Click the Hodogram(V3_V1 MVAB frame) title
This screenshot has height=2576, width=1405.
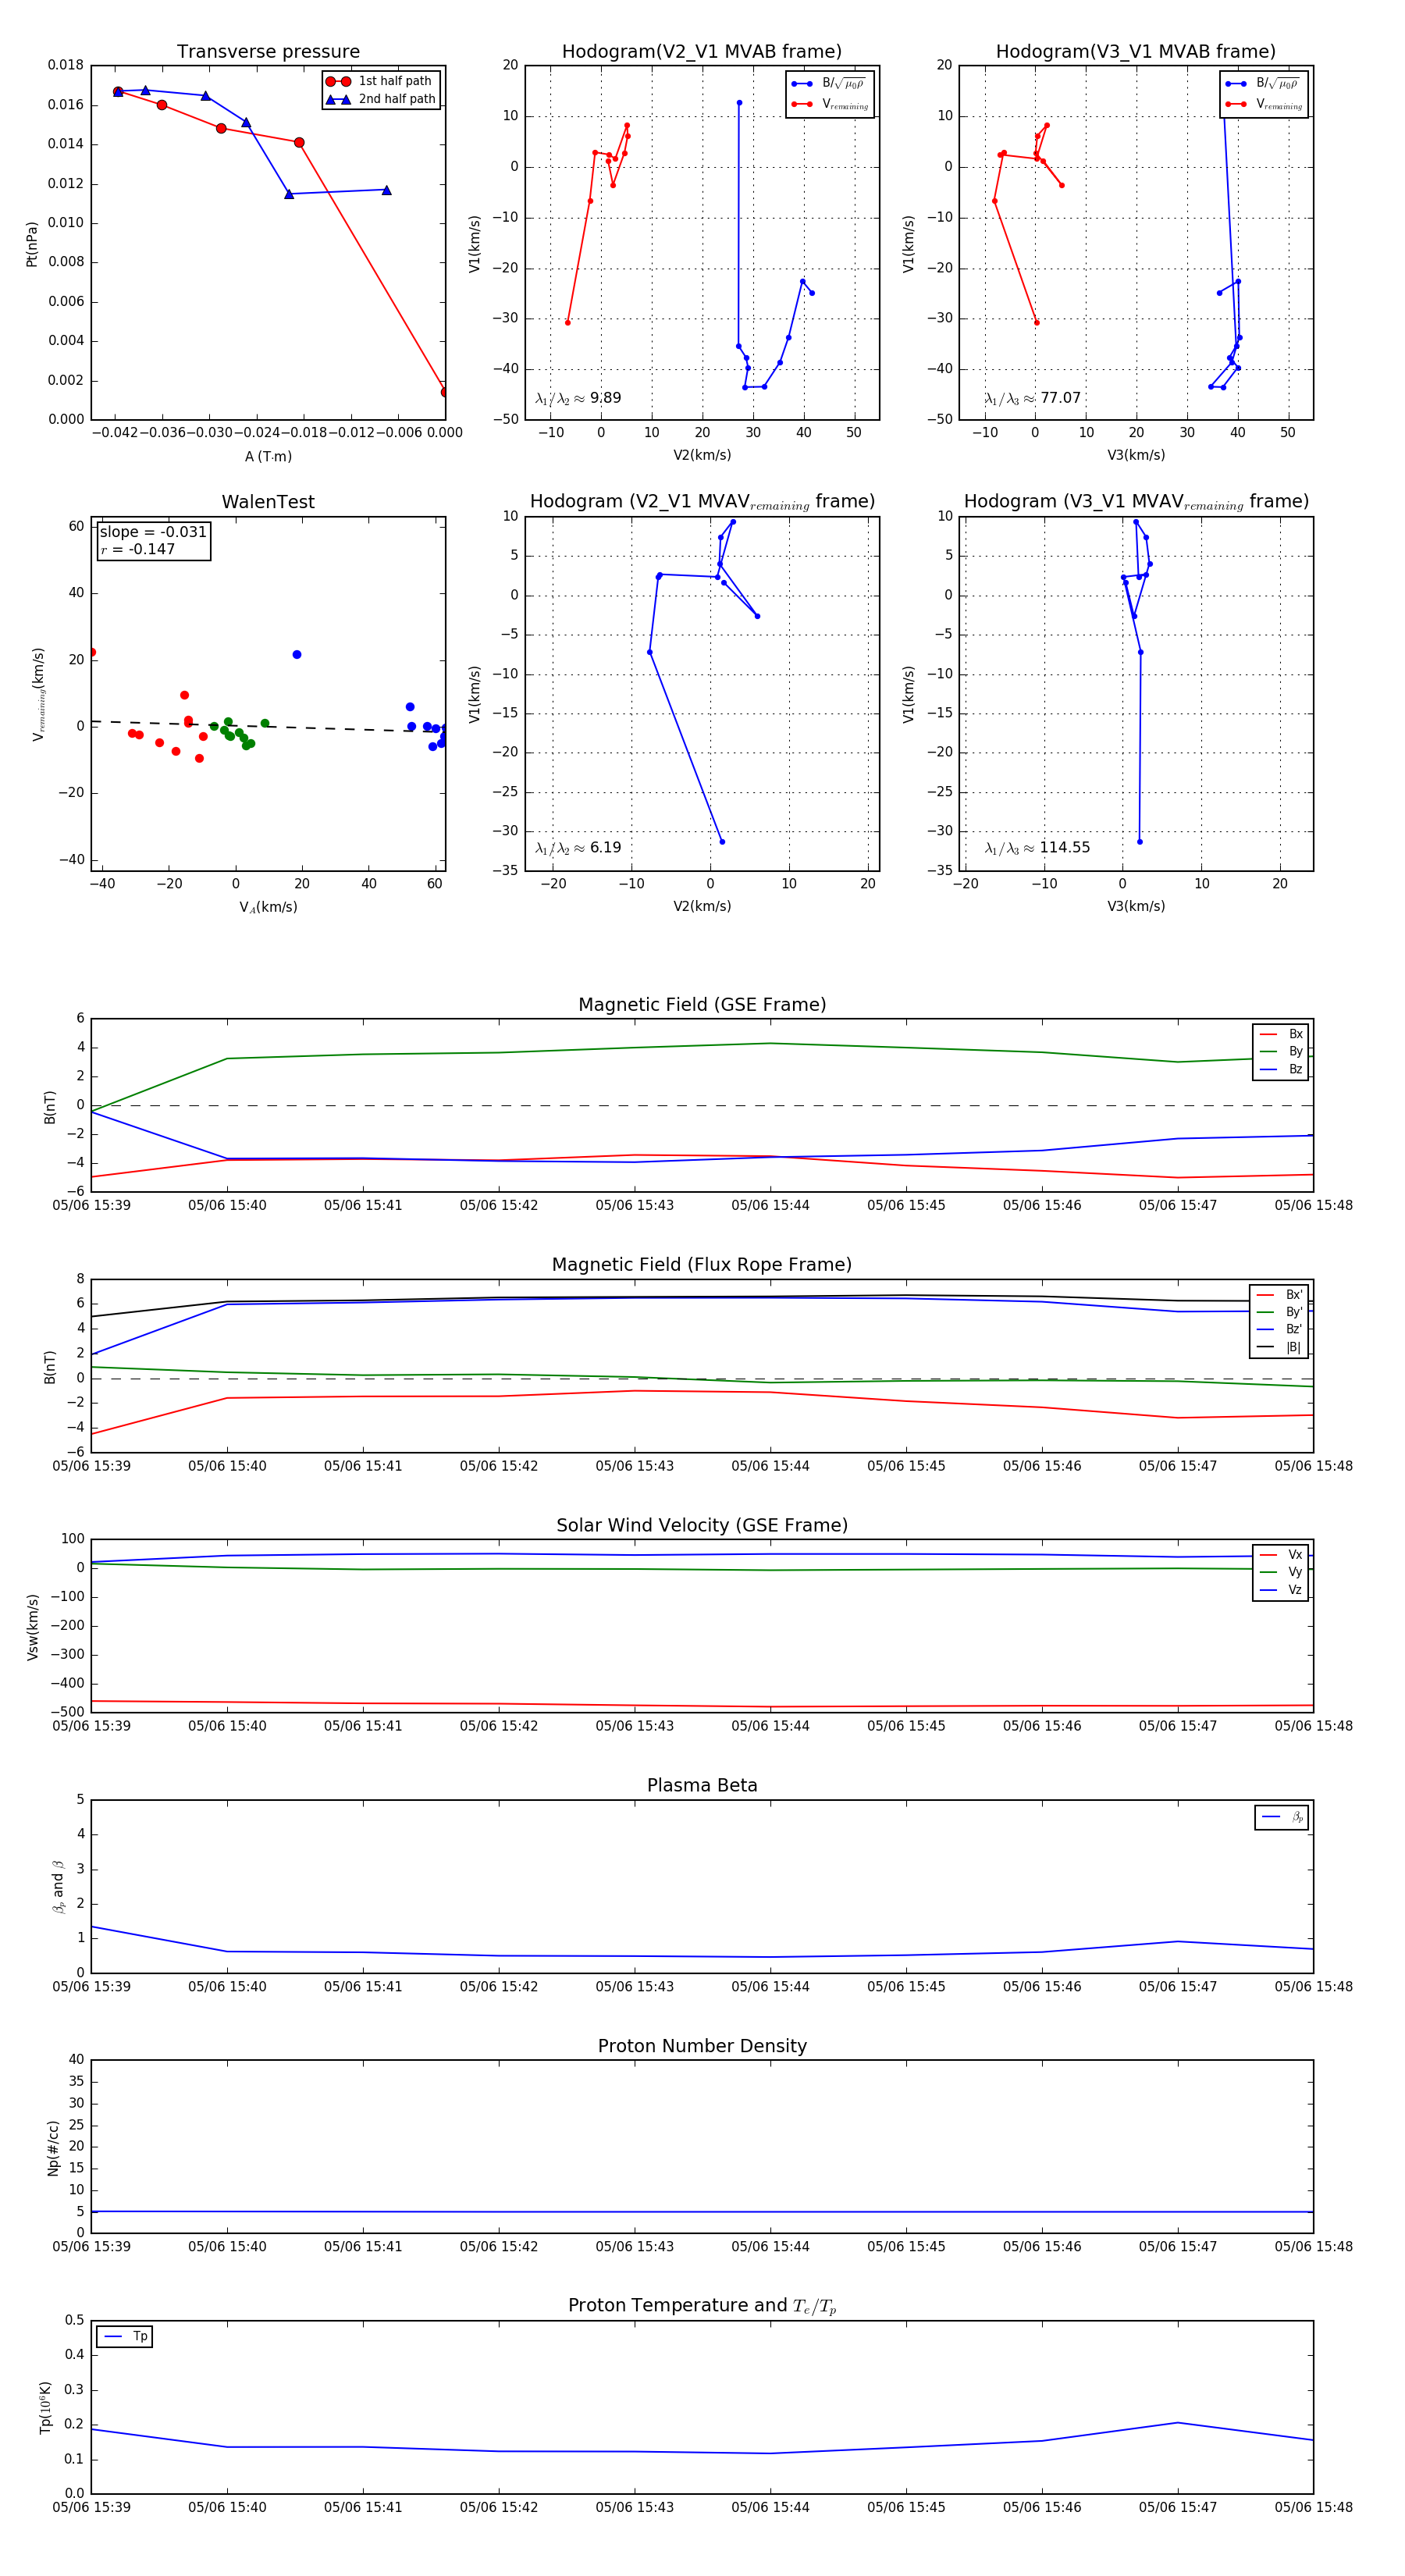(1136, 52)
